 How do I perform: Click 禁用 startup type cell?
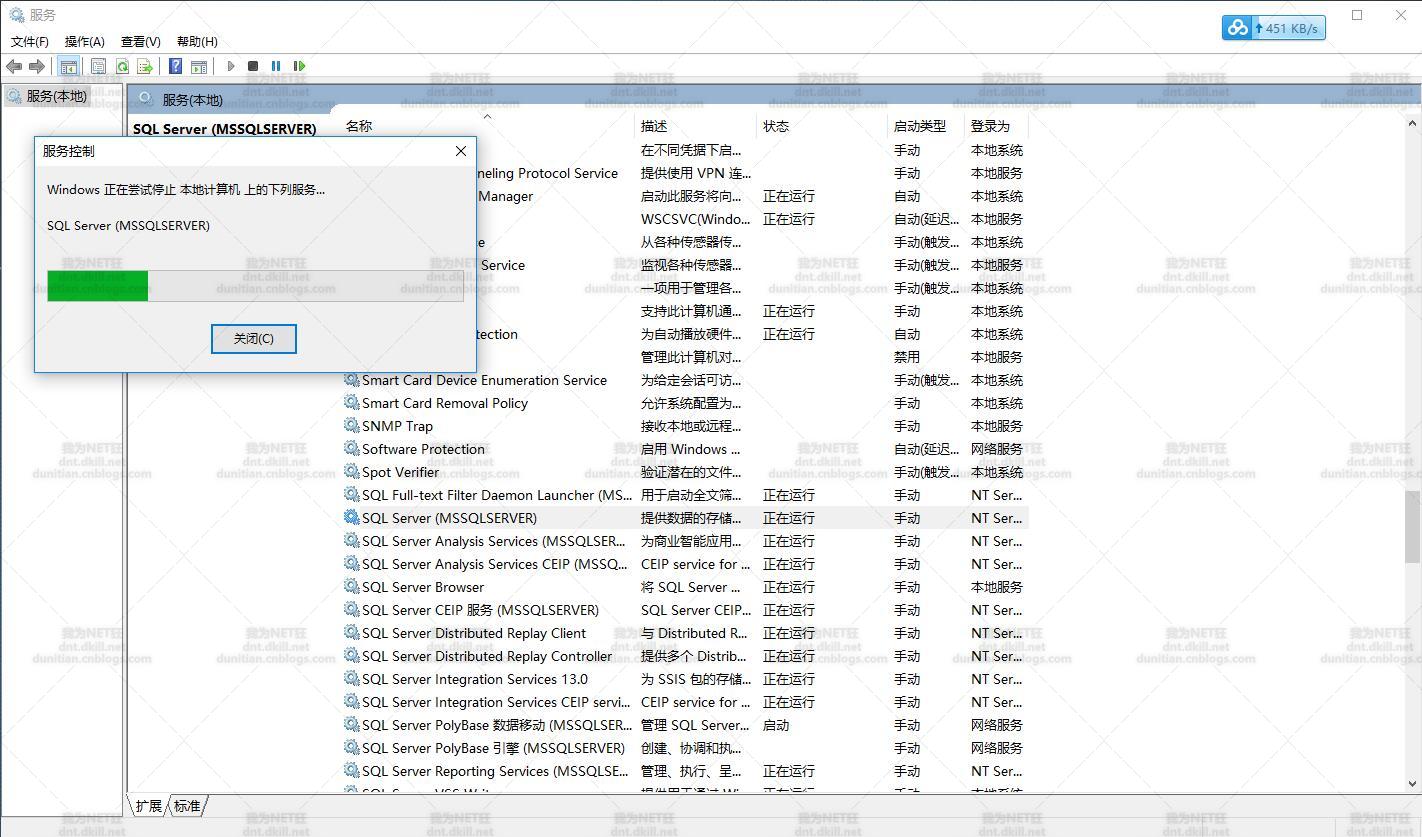click(907, 357)
